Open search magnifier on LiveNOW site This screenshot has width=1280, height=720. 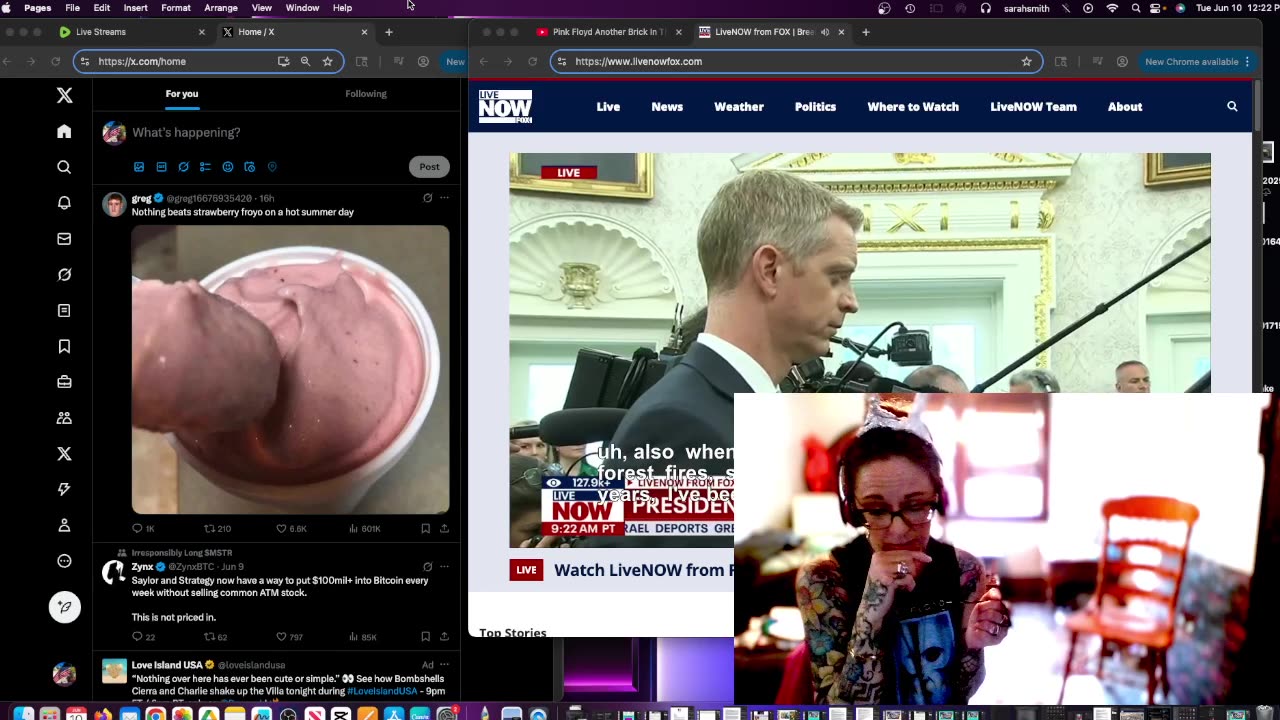(x=1232, y=106)
